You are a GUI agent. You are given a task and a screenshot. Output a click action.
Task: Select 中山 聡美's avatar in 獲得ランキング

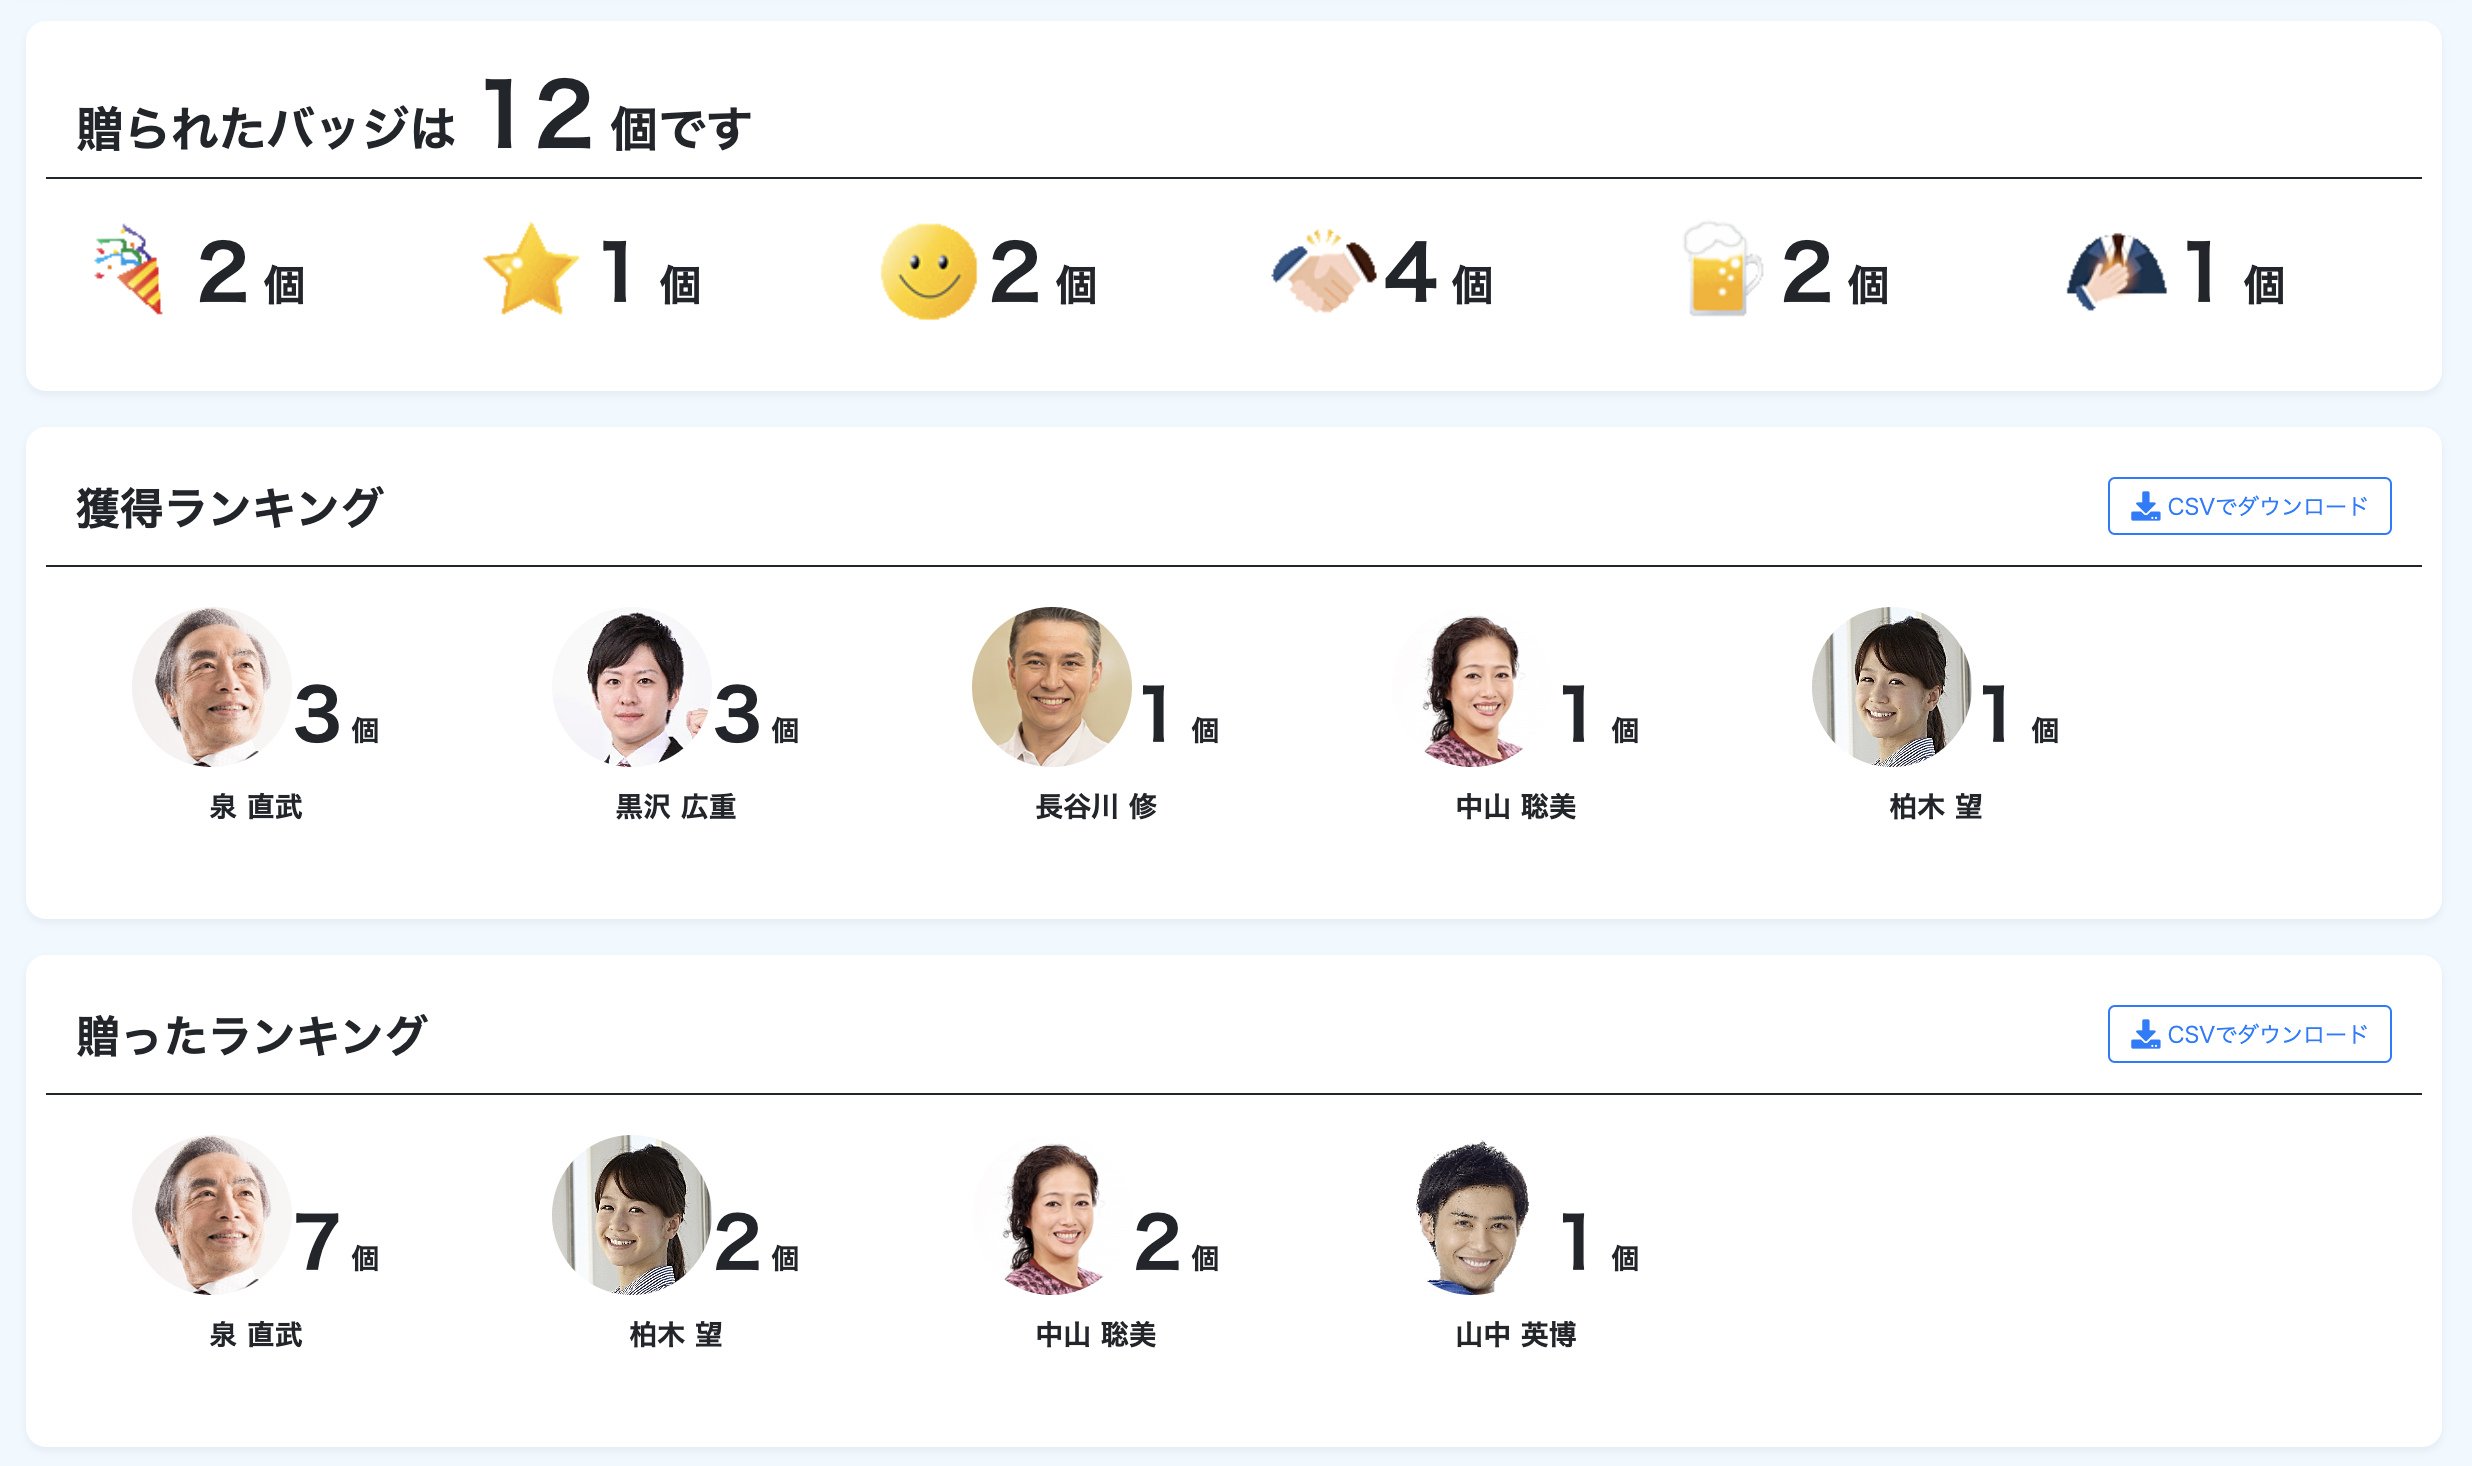tap(1472, 687)
